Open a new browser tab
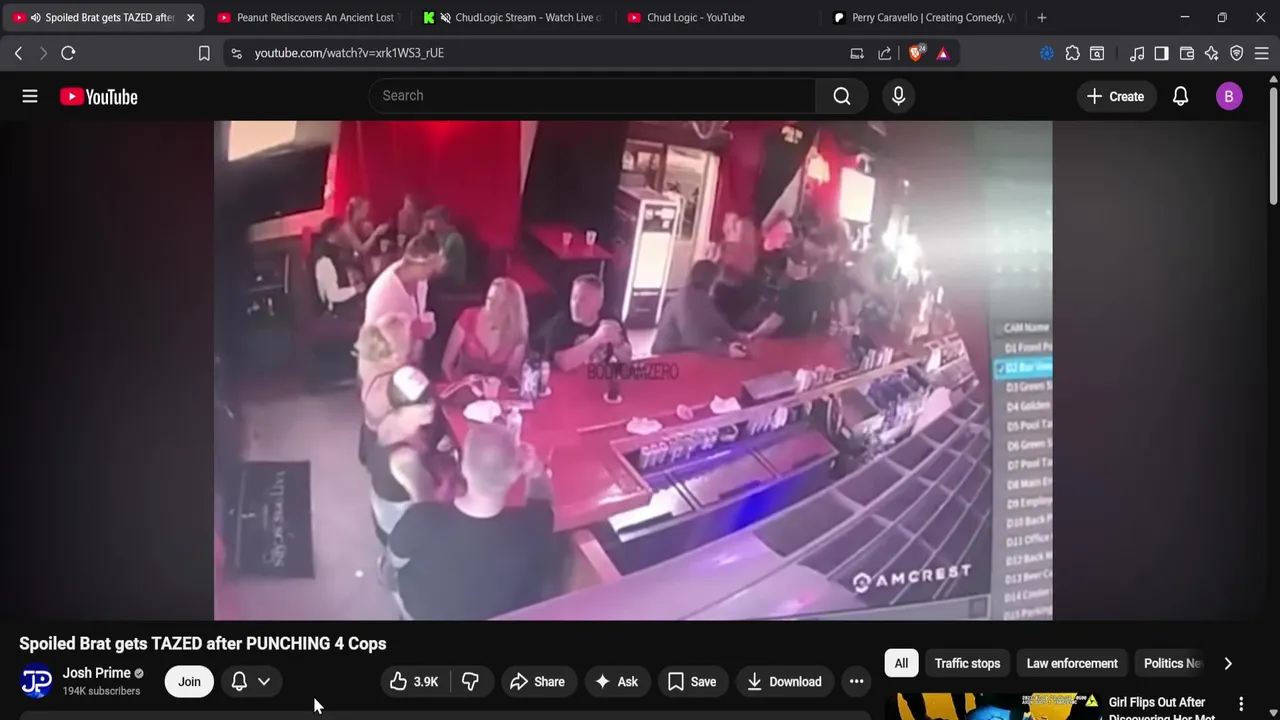The image size is (1280, 720). point(1042,17)
